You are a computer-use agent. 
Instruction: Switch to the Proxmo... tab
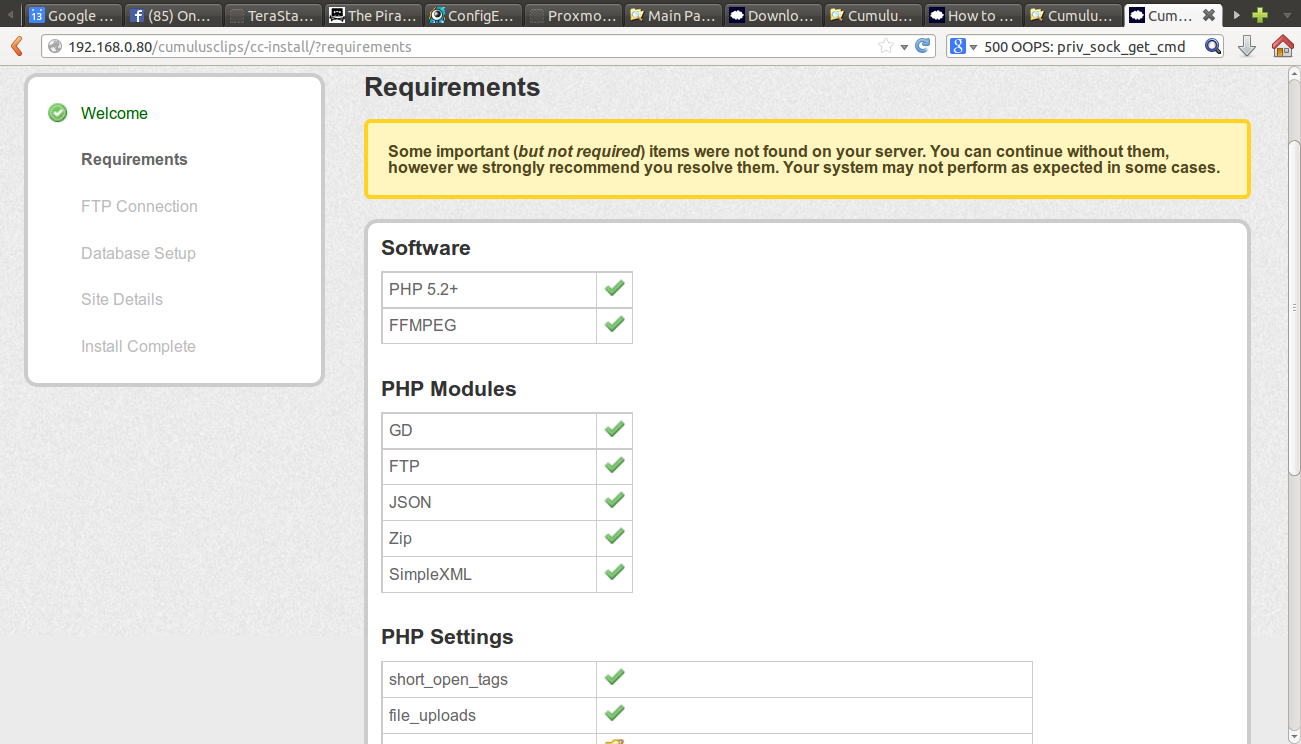click(573, 15)
